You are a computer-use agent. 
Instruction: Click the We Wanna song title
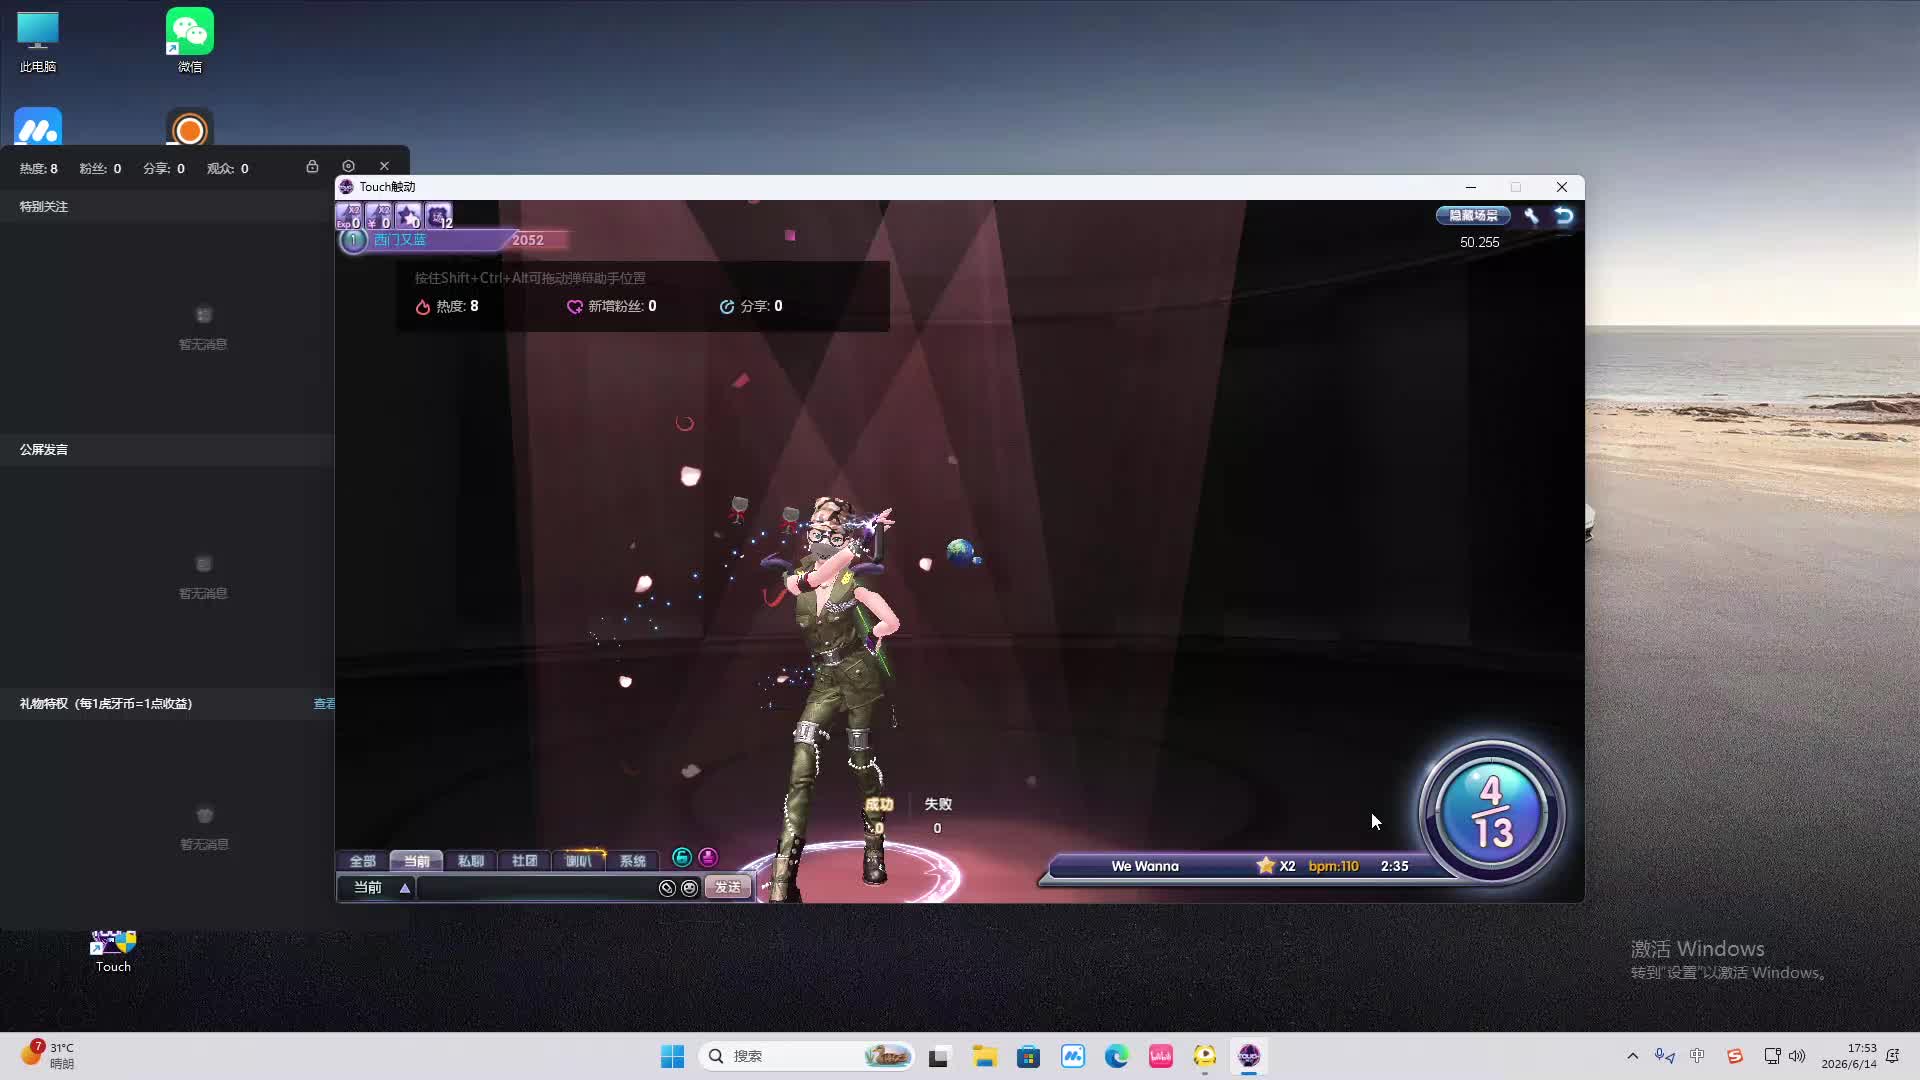pos(1145,866)
